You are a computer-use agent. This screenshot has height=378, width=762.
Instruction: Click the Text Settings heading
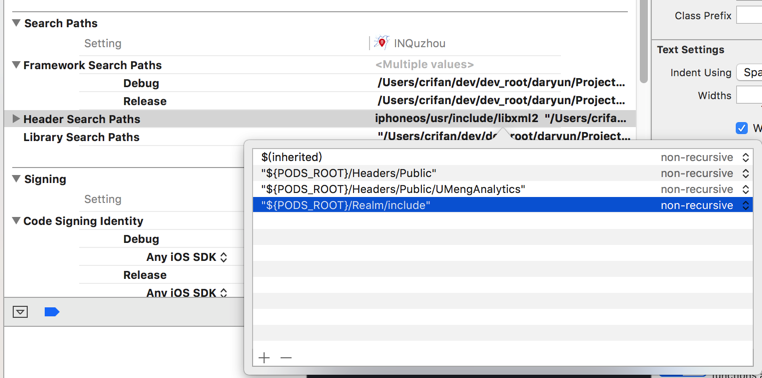tap(690, 50)
